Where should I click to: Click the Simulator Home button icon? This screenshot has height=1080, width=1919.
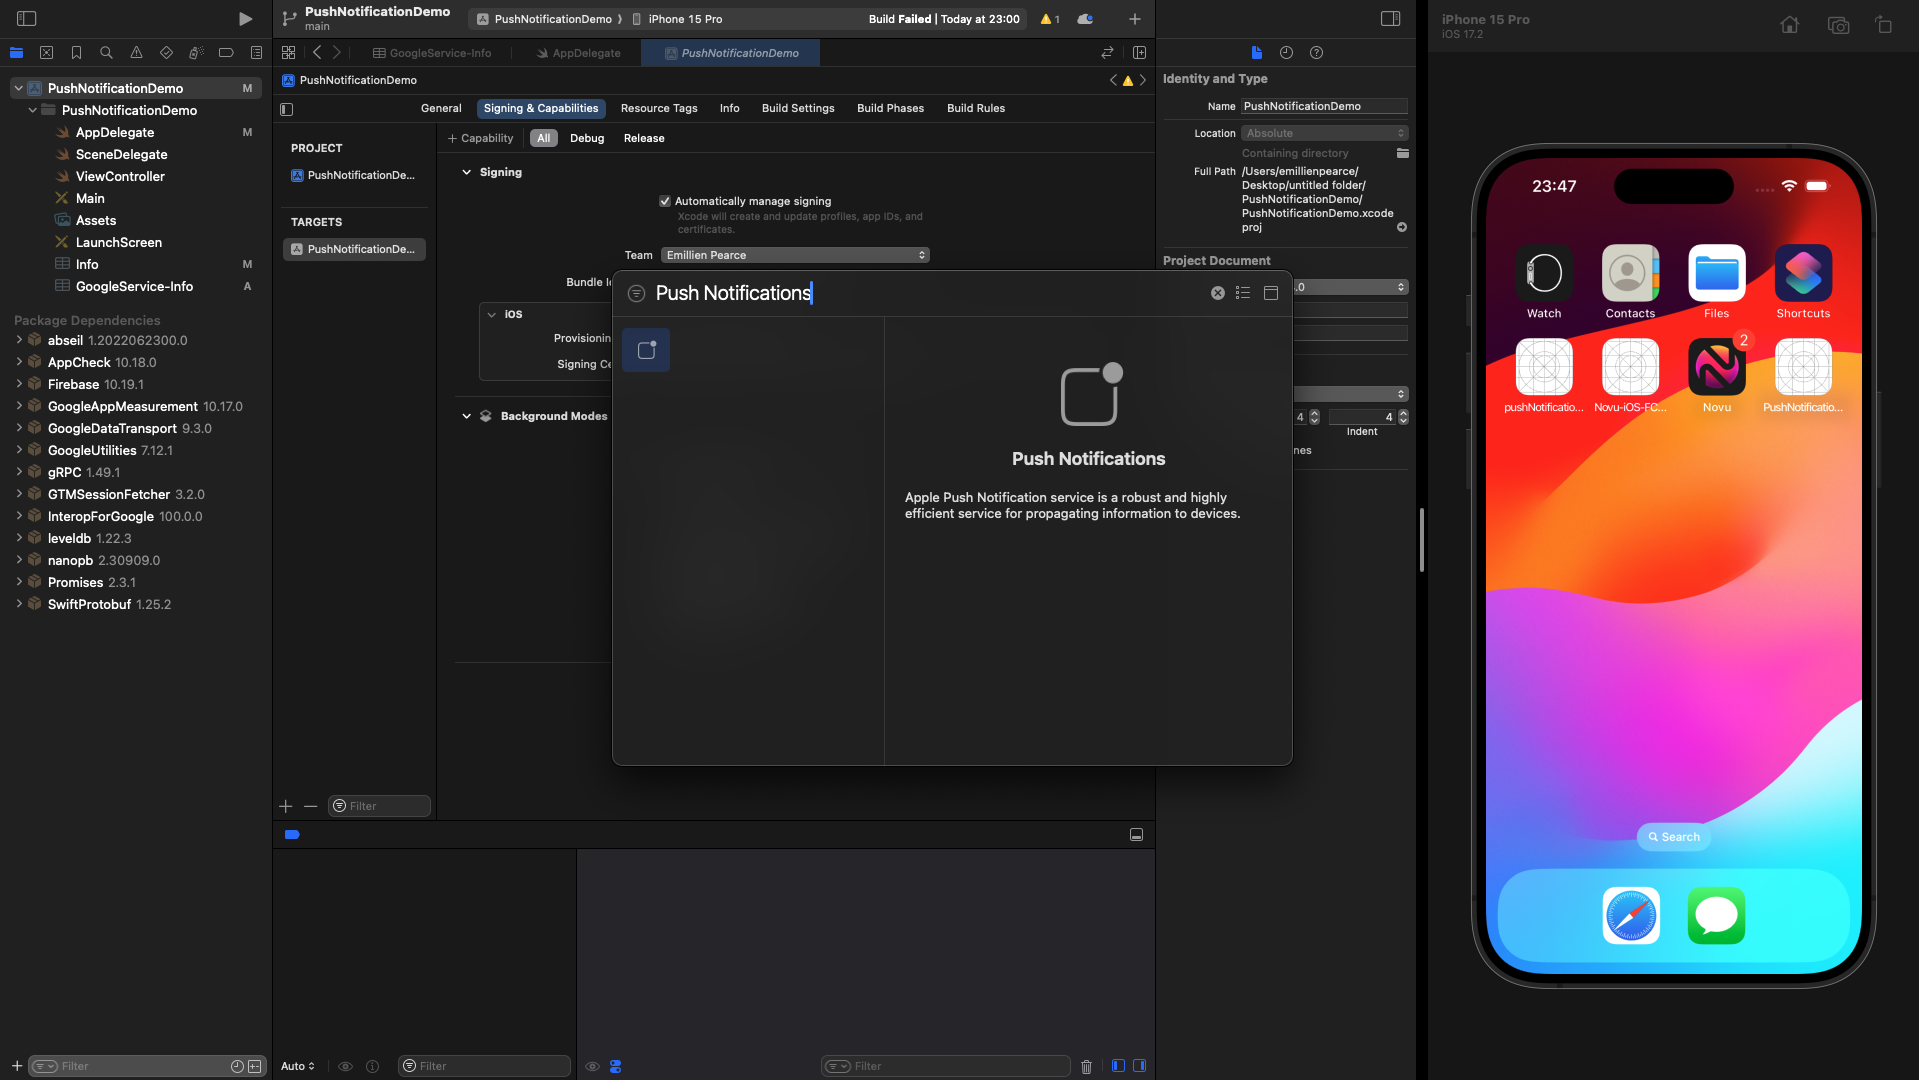(x=1789, y=26)
